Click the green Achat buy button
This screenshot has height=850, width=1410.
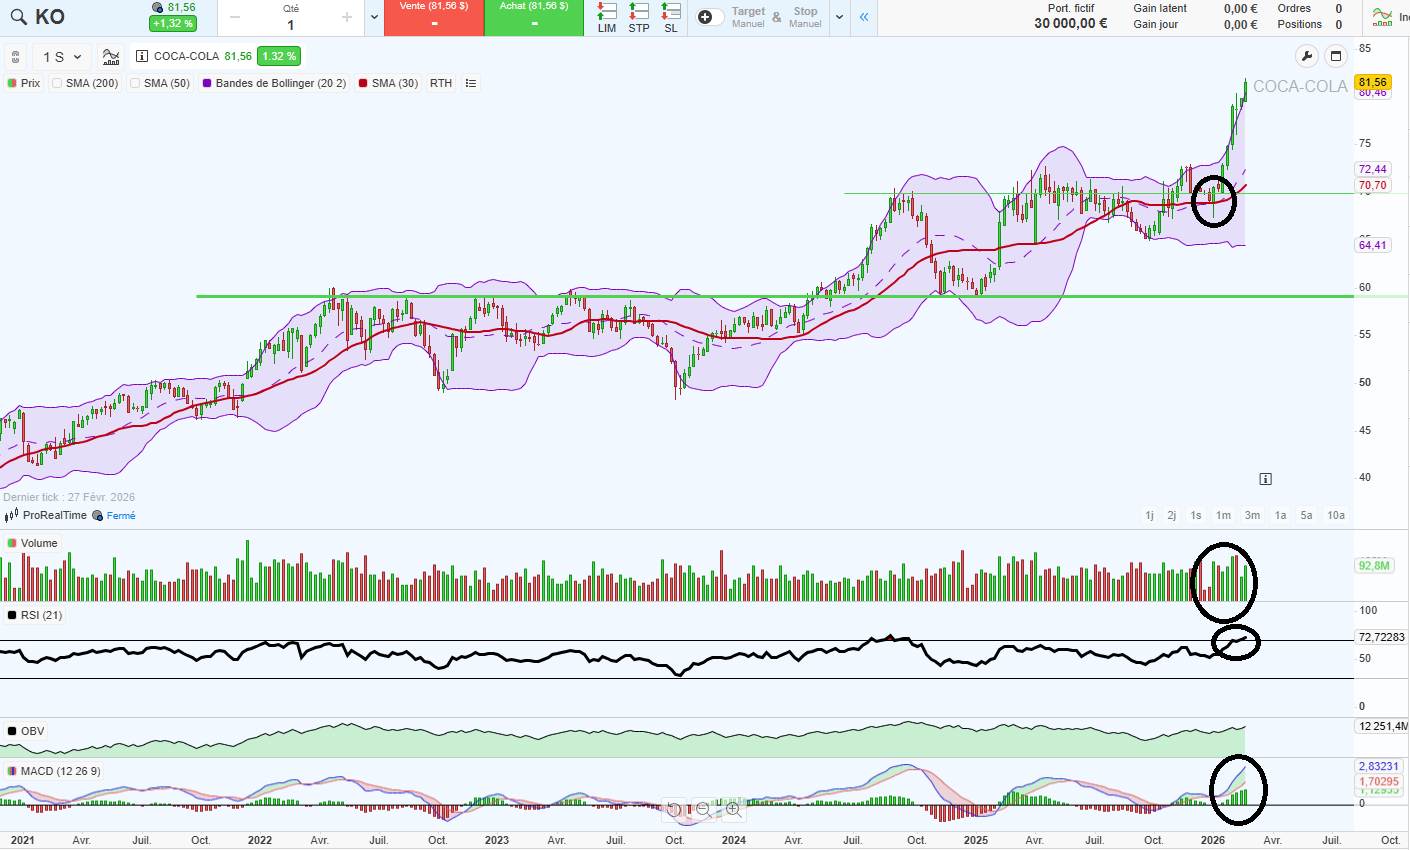533,17
